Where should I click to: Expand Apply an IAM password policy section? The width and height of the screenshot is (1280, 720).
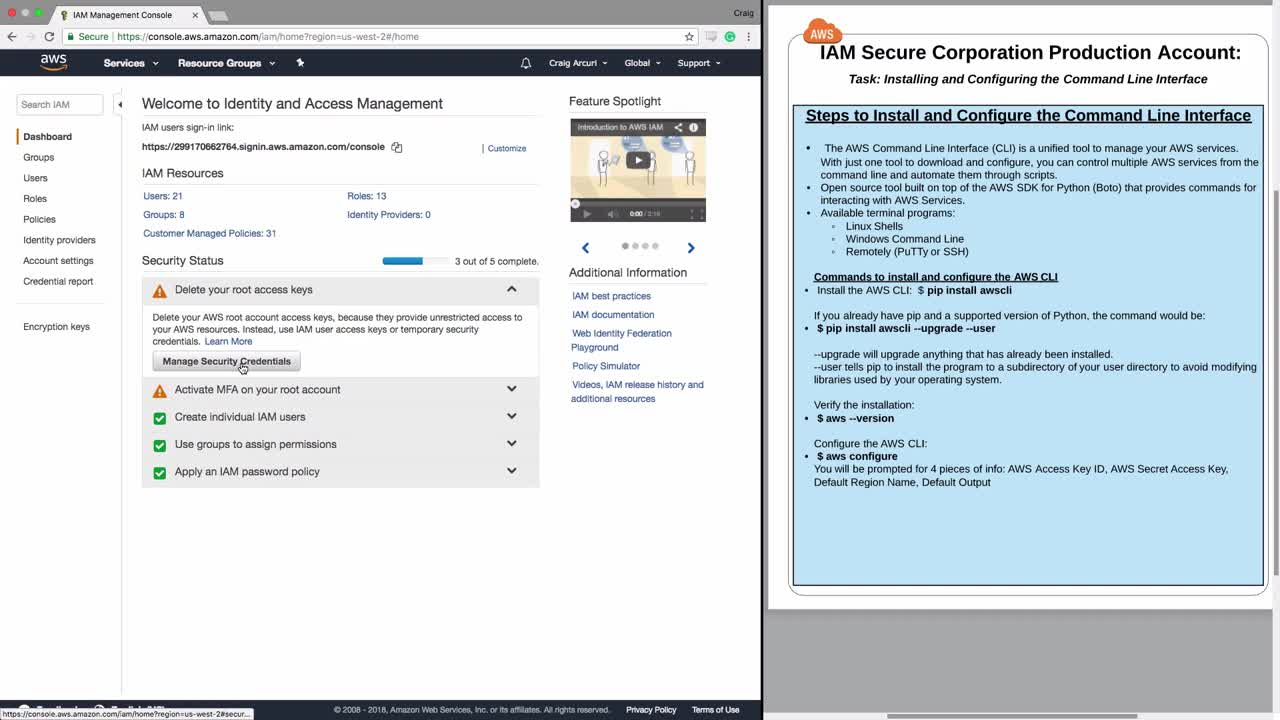(511, 470)
